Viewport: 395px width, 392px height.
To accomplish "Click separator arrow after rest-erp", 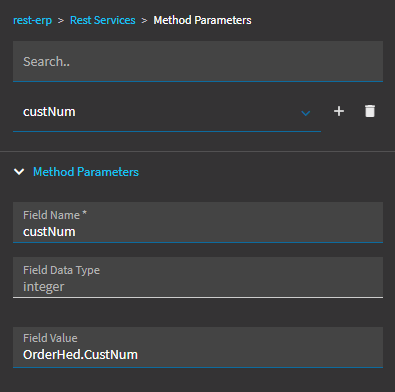I will 61,21.
